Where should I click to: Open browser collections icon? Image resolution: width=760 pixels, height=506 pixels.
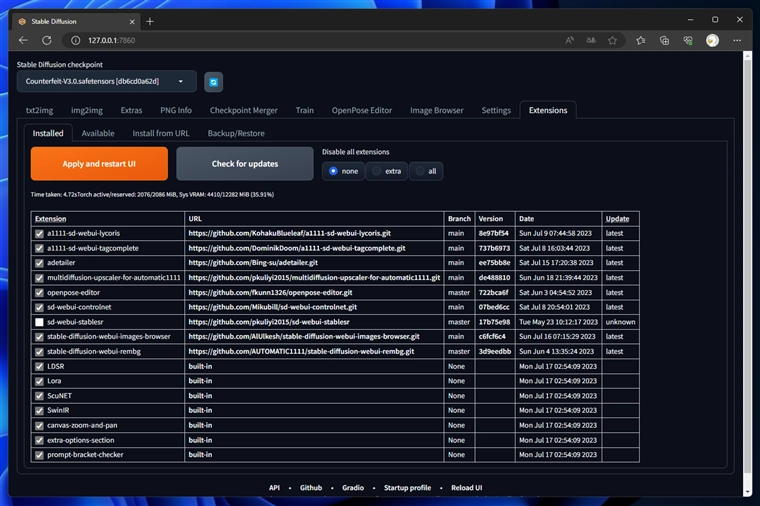click(665, 40)
